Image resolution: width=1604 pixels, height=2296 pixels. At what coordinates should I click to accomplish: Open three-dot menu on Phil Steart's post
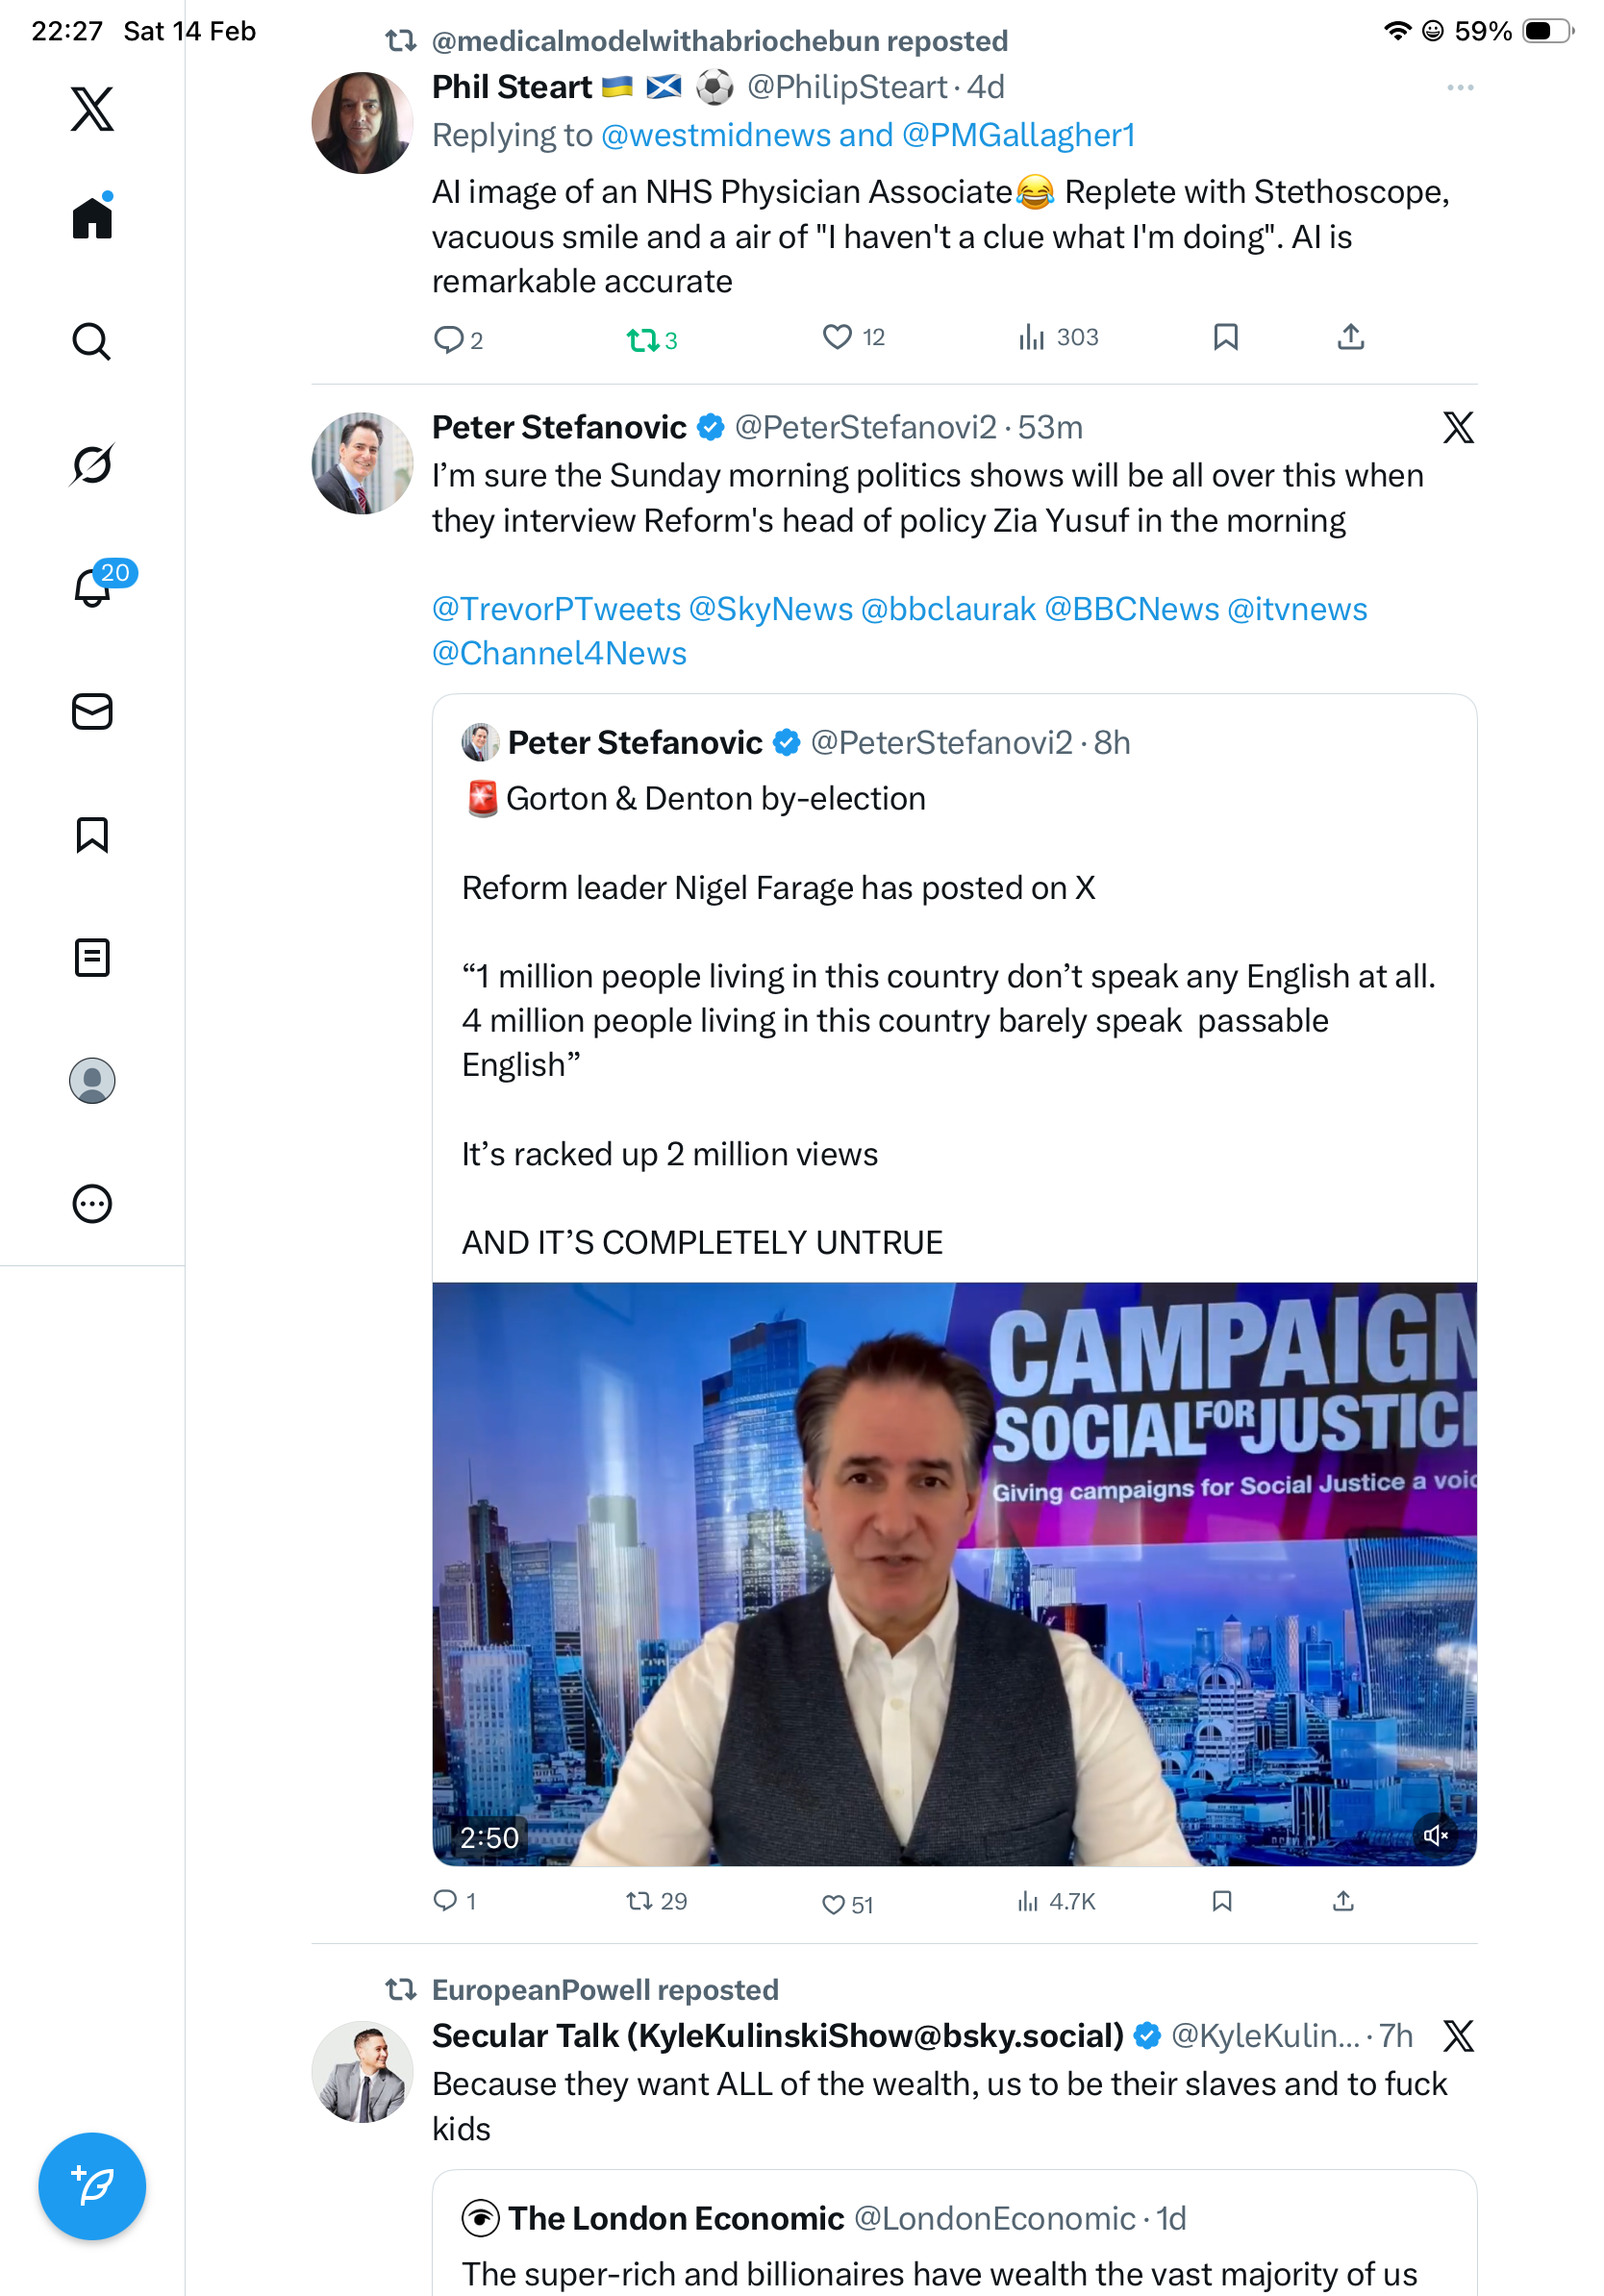1460,88
